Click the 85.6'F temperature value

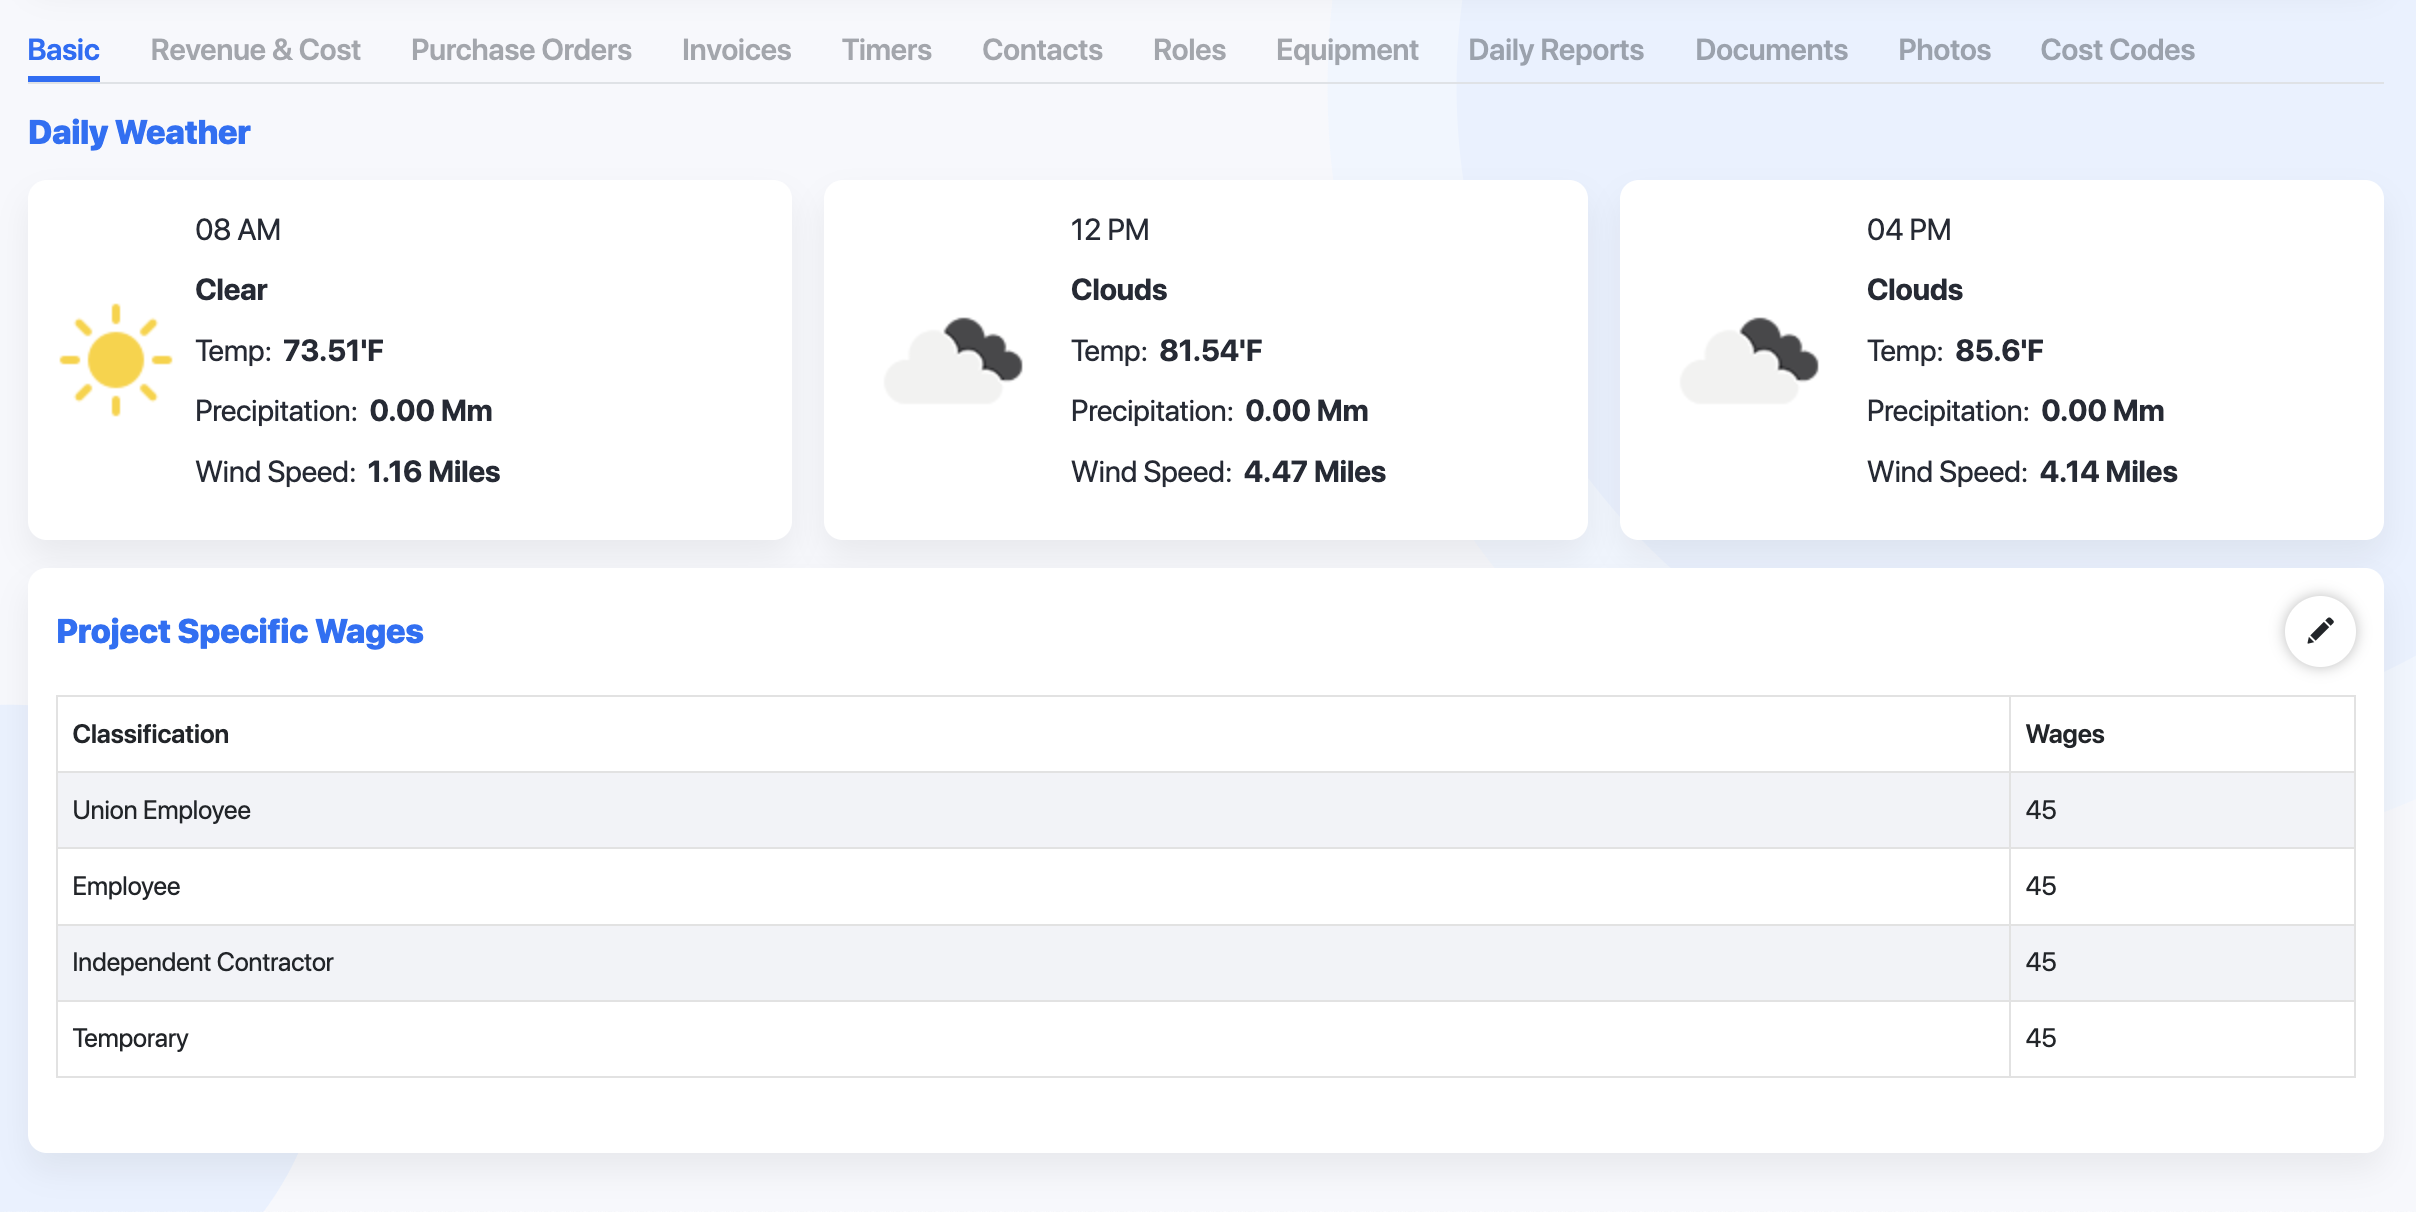click(1999, 351)
